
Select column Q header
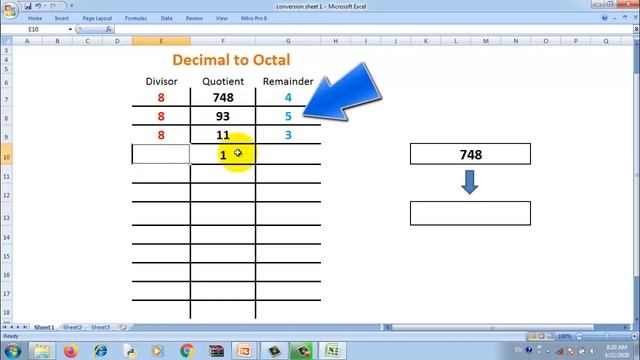point(606,41)
